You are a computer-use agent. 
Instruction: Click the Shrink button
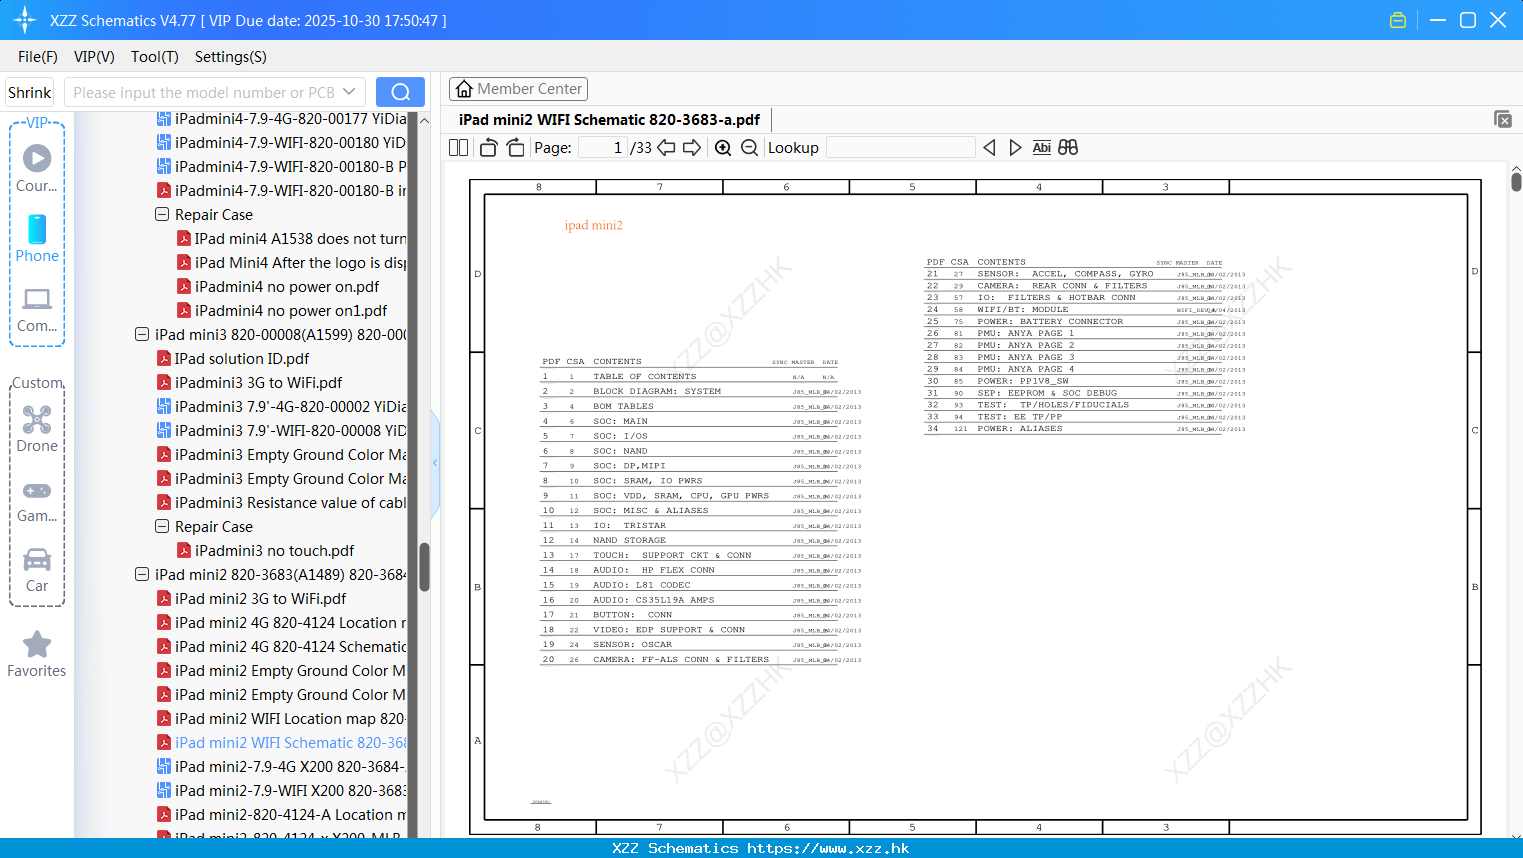pyautogui.click(x=29, y=92)
